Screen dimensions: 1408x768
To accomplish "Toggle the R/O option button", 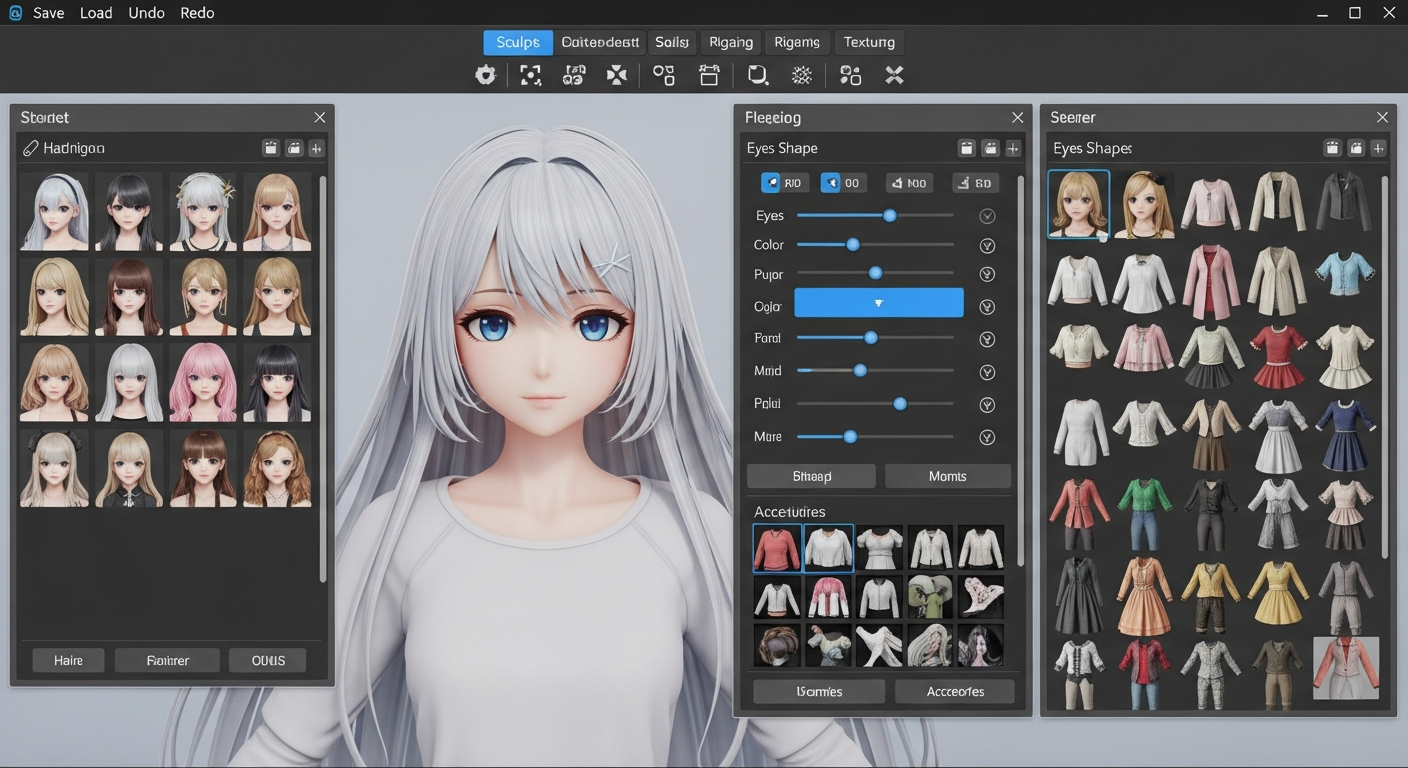I will [x=784, y=183].
